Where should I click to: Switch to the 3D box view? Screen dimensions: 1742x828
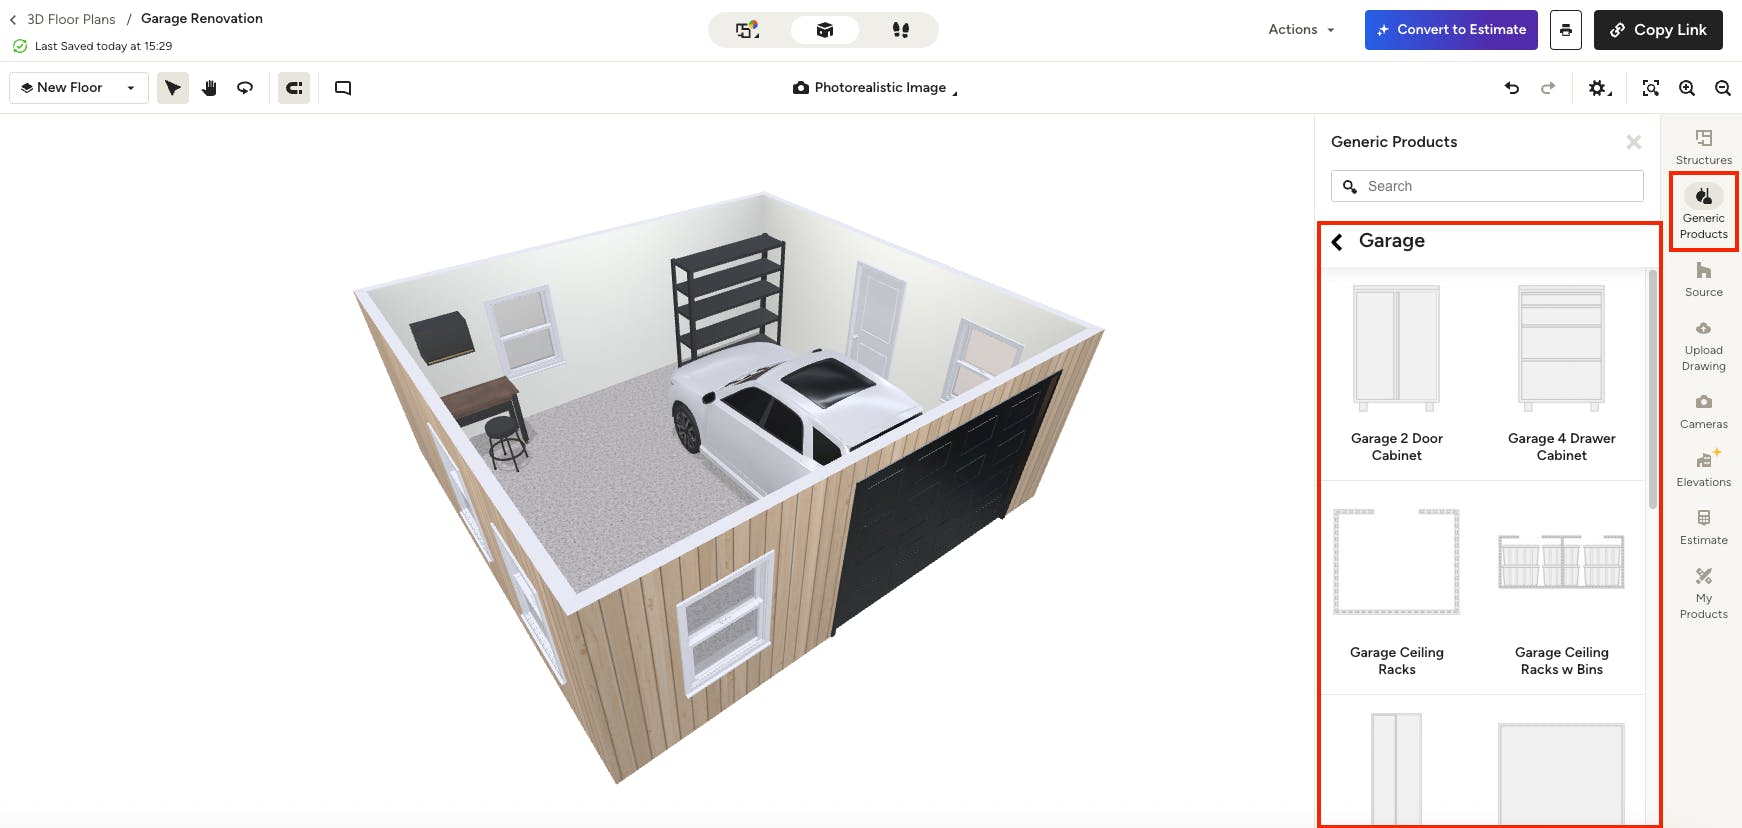click(x=825, y=30)
